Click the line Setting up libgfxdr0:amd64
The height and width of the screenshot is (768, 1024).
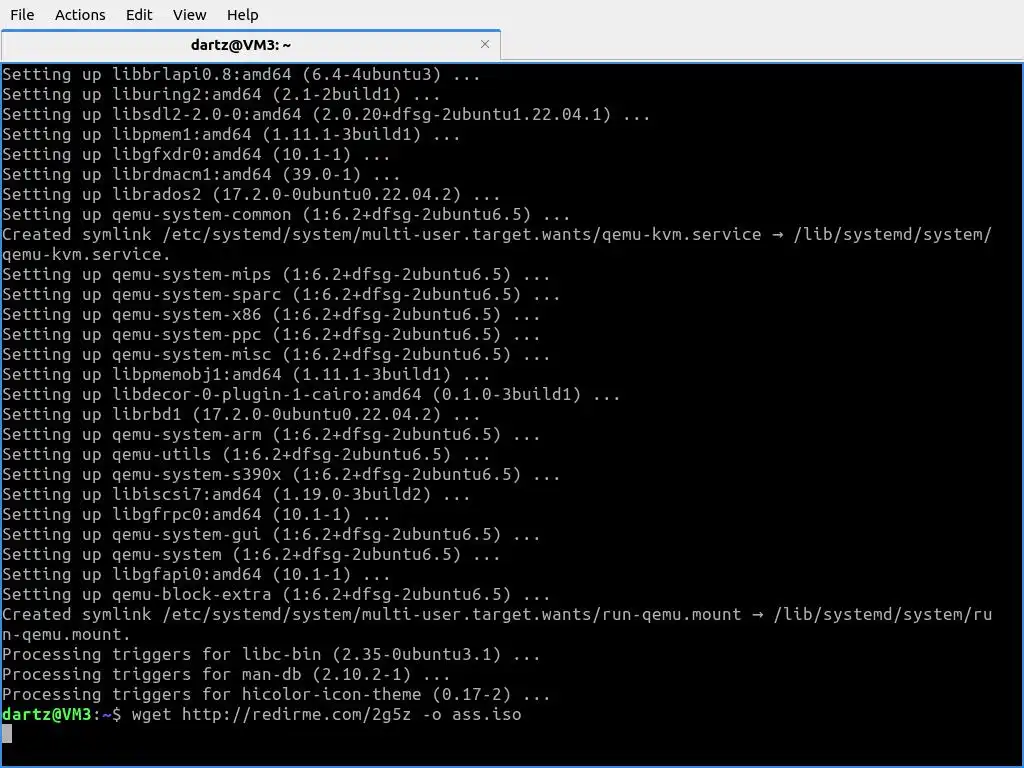point(196,154)
